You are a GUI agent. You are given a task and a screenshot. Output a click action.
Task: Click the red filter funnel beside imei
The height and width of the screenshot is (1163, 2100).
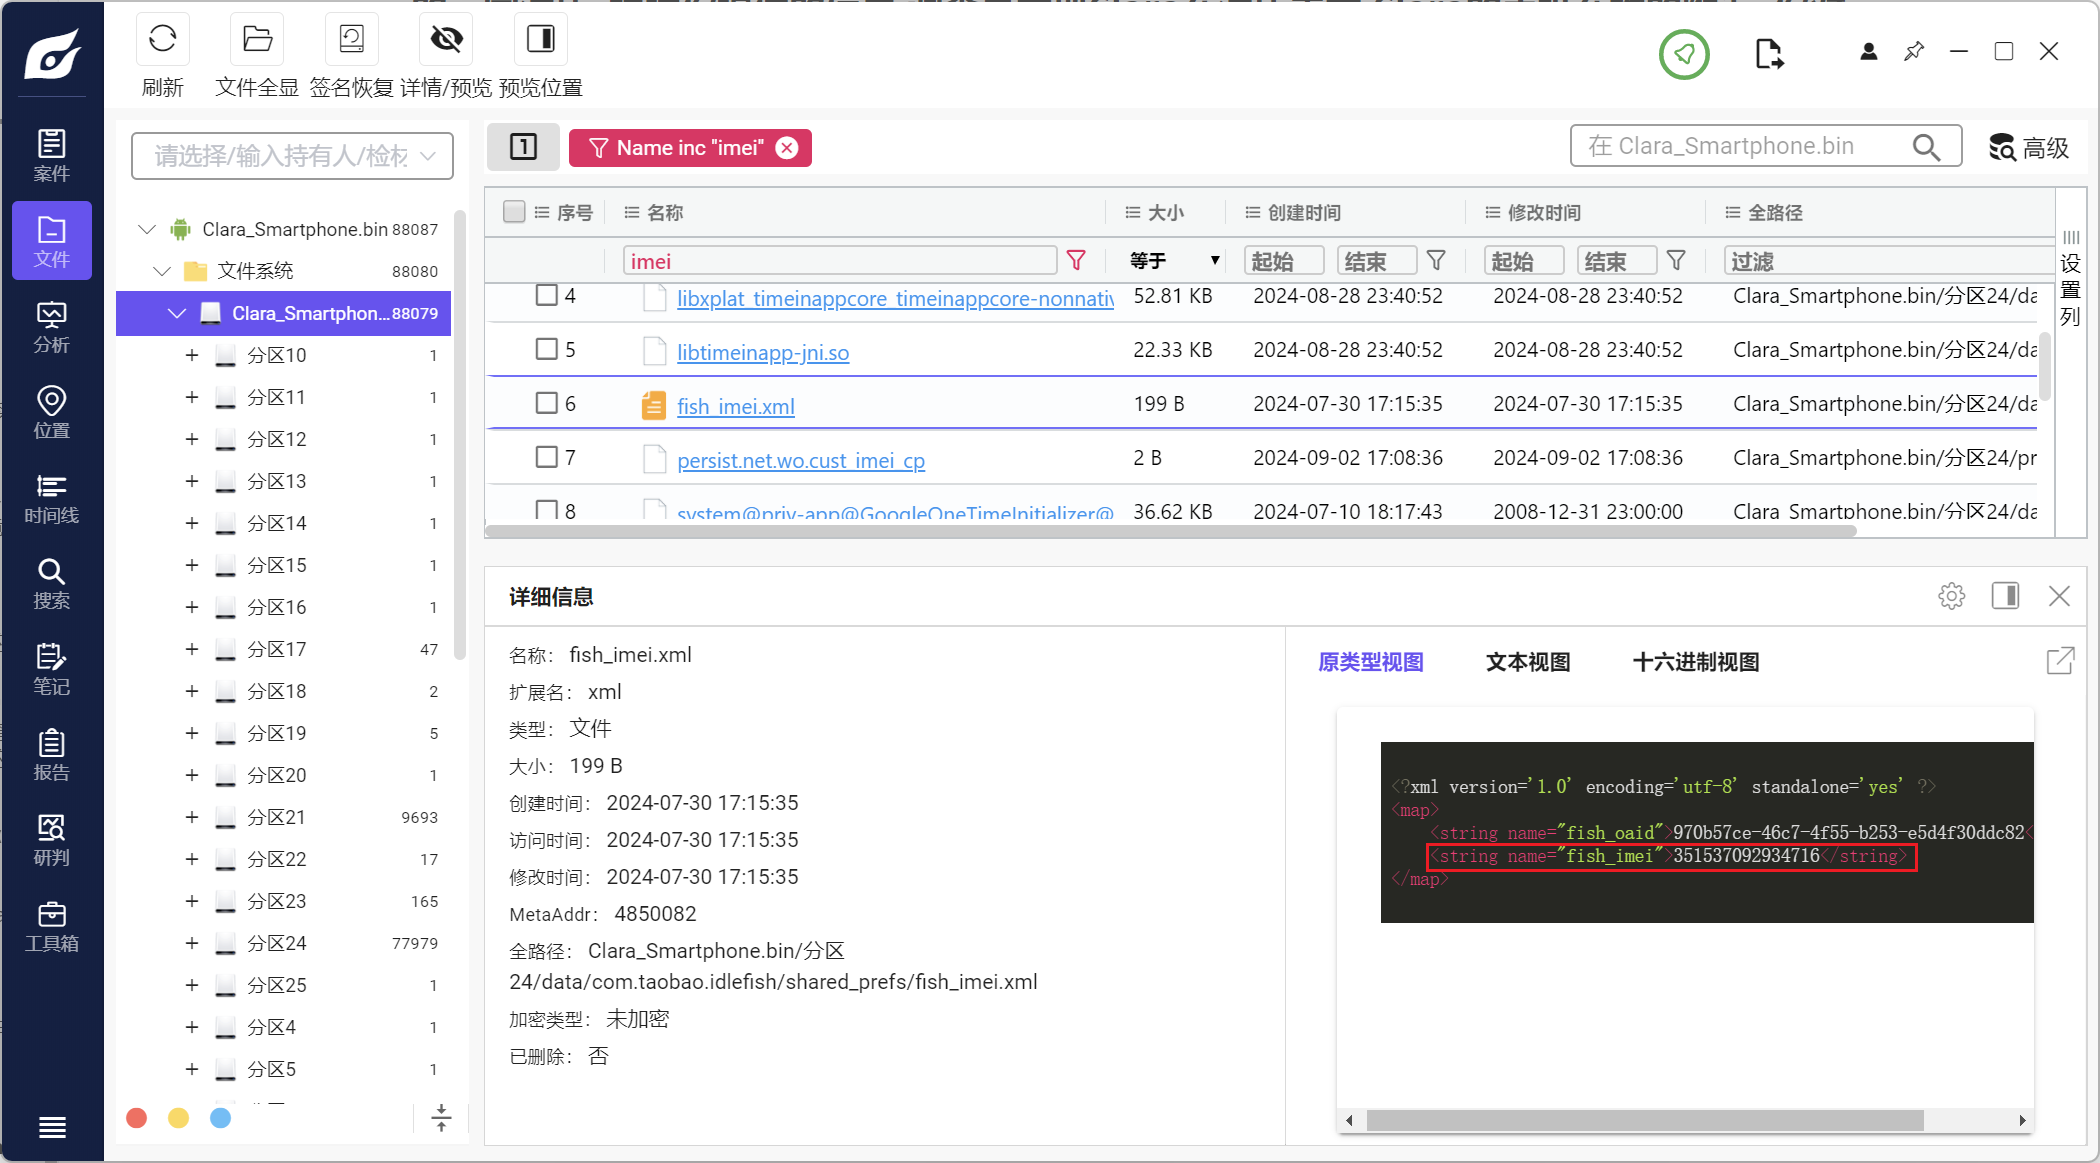(1076, 260)
